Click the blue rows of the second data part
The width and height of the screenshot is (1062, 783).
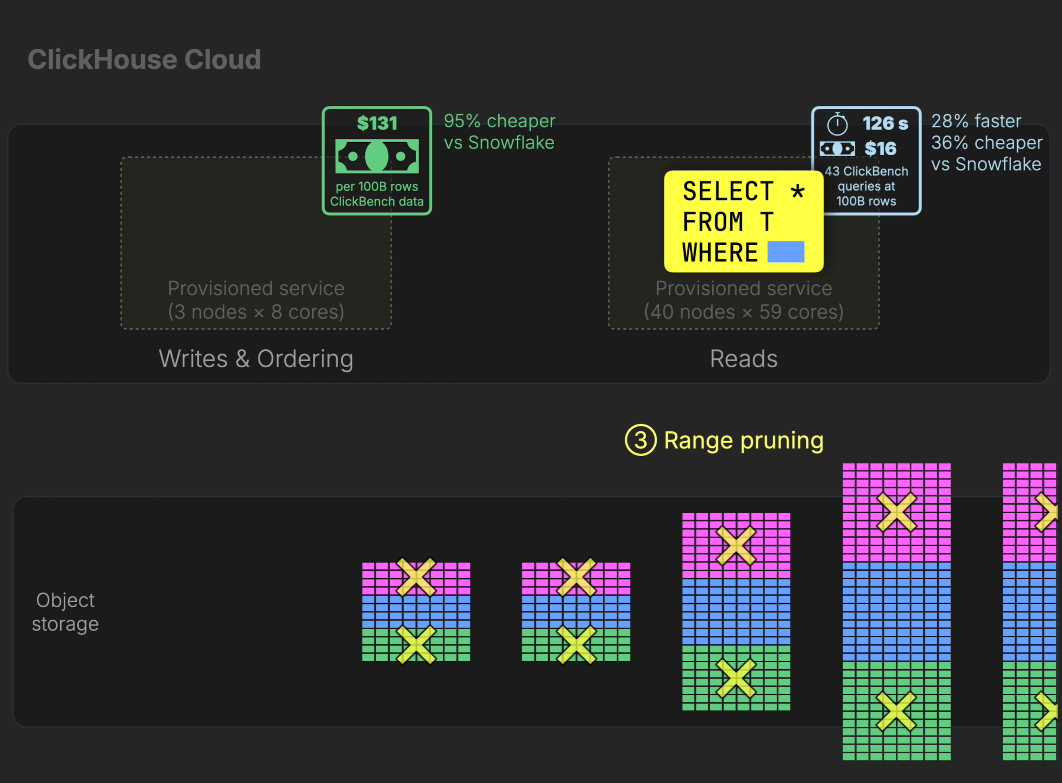pos(576,612)
